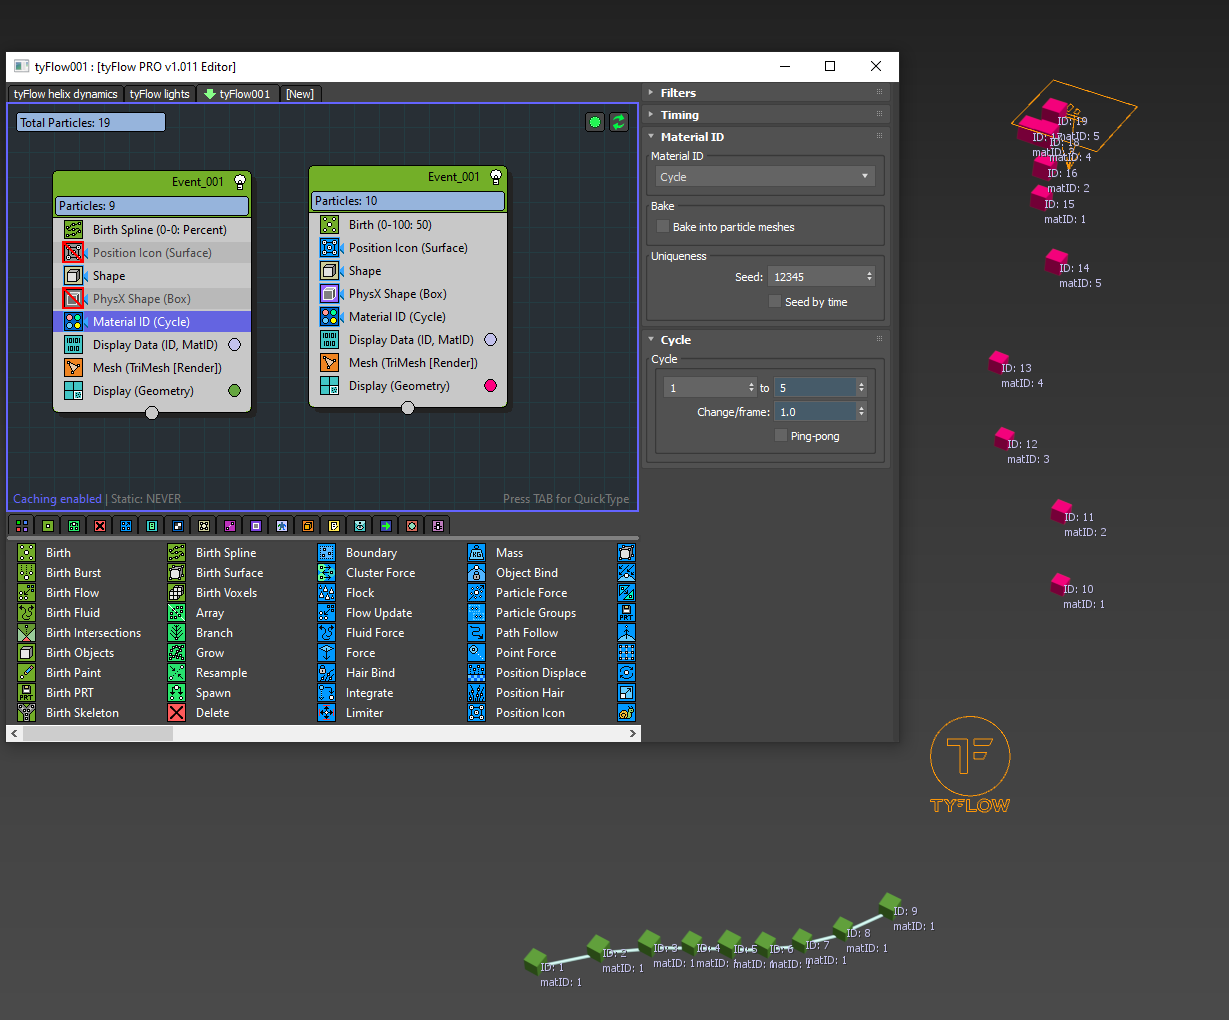Screen dimensions: 1229x1020
Task: Expand the Timing rollout
Action: 767,115
